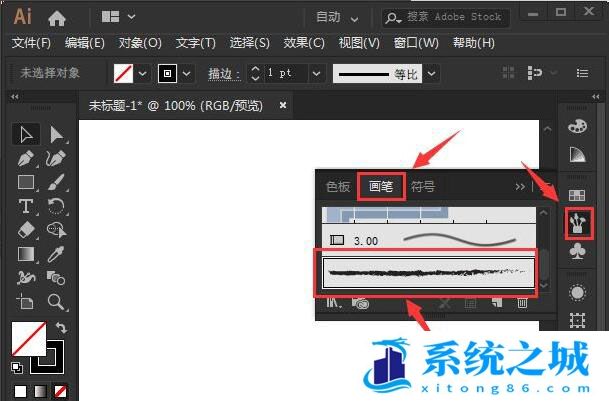Select the Selection tool arrow
Image resolution: width=609 pixels, height=401 pixels.
click(26, 135)
